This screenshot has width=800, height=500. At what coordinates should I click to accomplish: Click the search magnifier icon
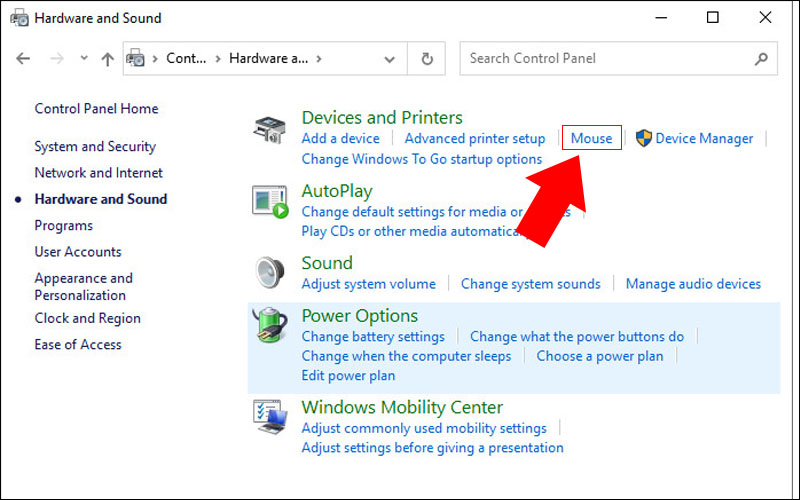[x=761, y=59]
